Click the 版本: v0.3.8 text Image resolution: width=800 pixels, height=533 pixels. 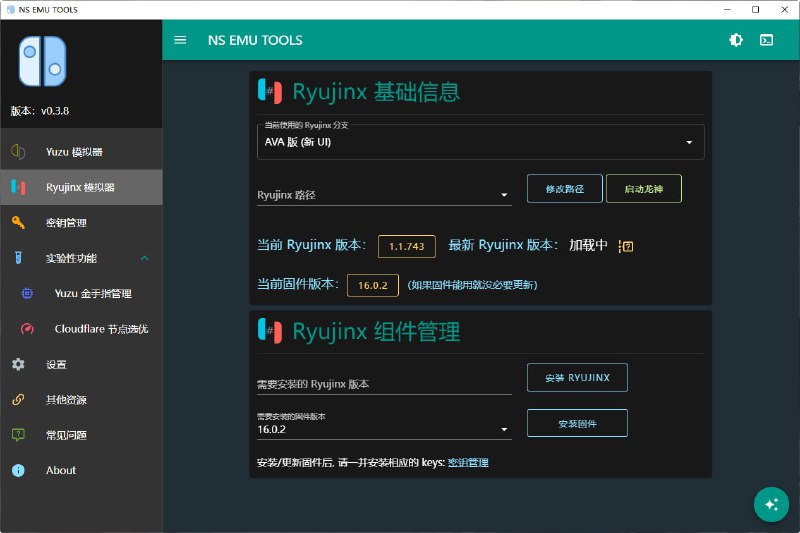(x=40, y=111)
